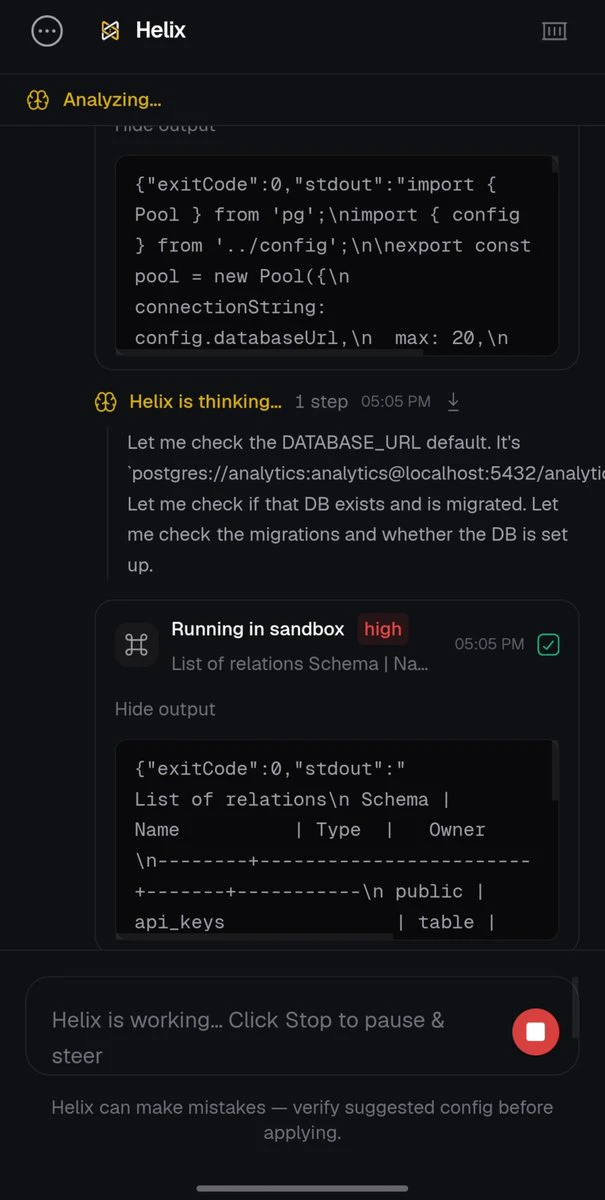Image resolution: width=605 pixels, height=1200 pixels.
Task: Click the Helix can make mistakes disclaimer
Action: pos(302,1120)
